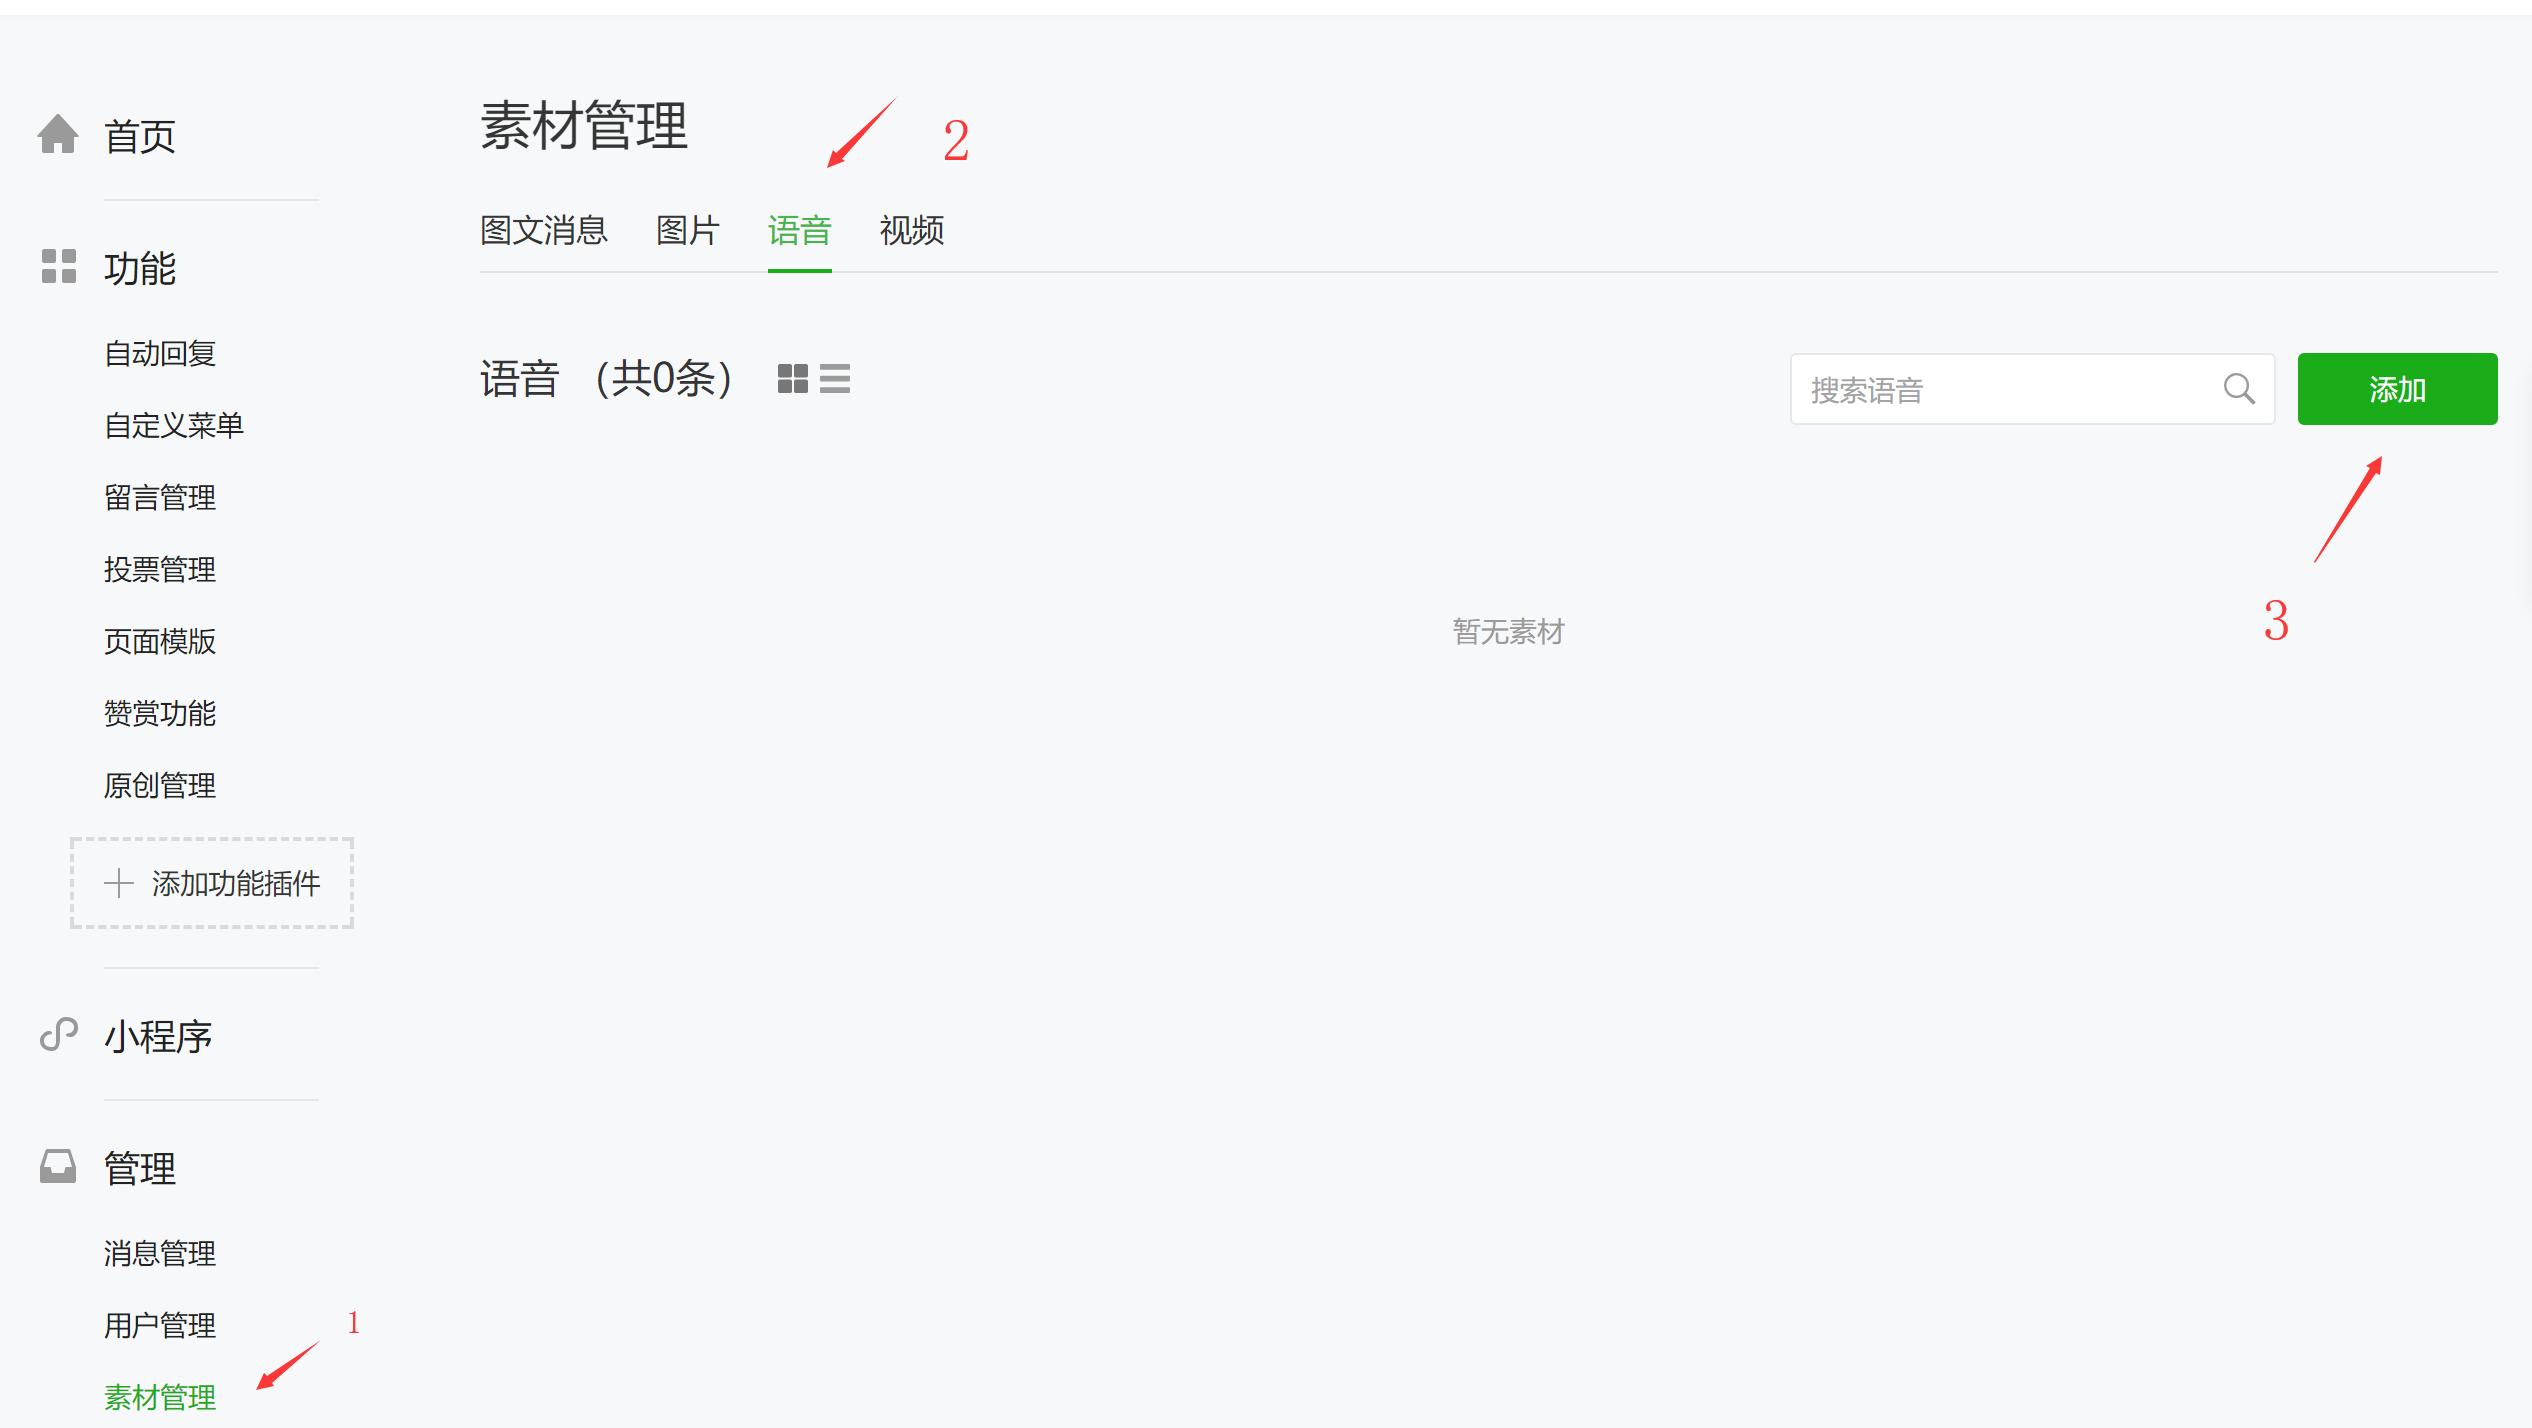Switch to list view for 语音 list
Image resolution: width=2532 pixels, height=1428 pixels.
tap(835, 379)
